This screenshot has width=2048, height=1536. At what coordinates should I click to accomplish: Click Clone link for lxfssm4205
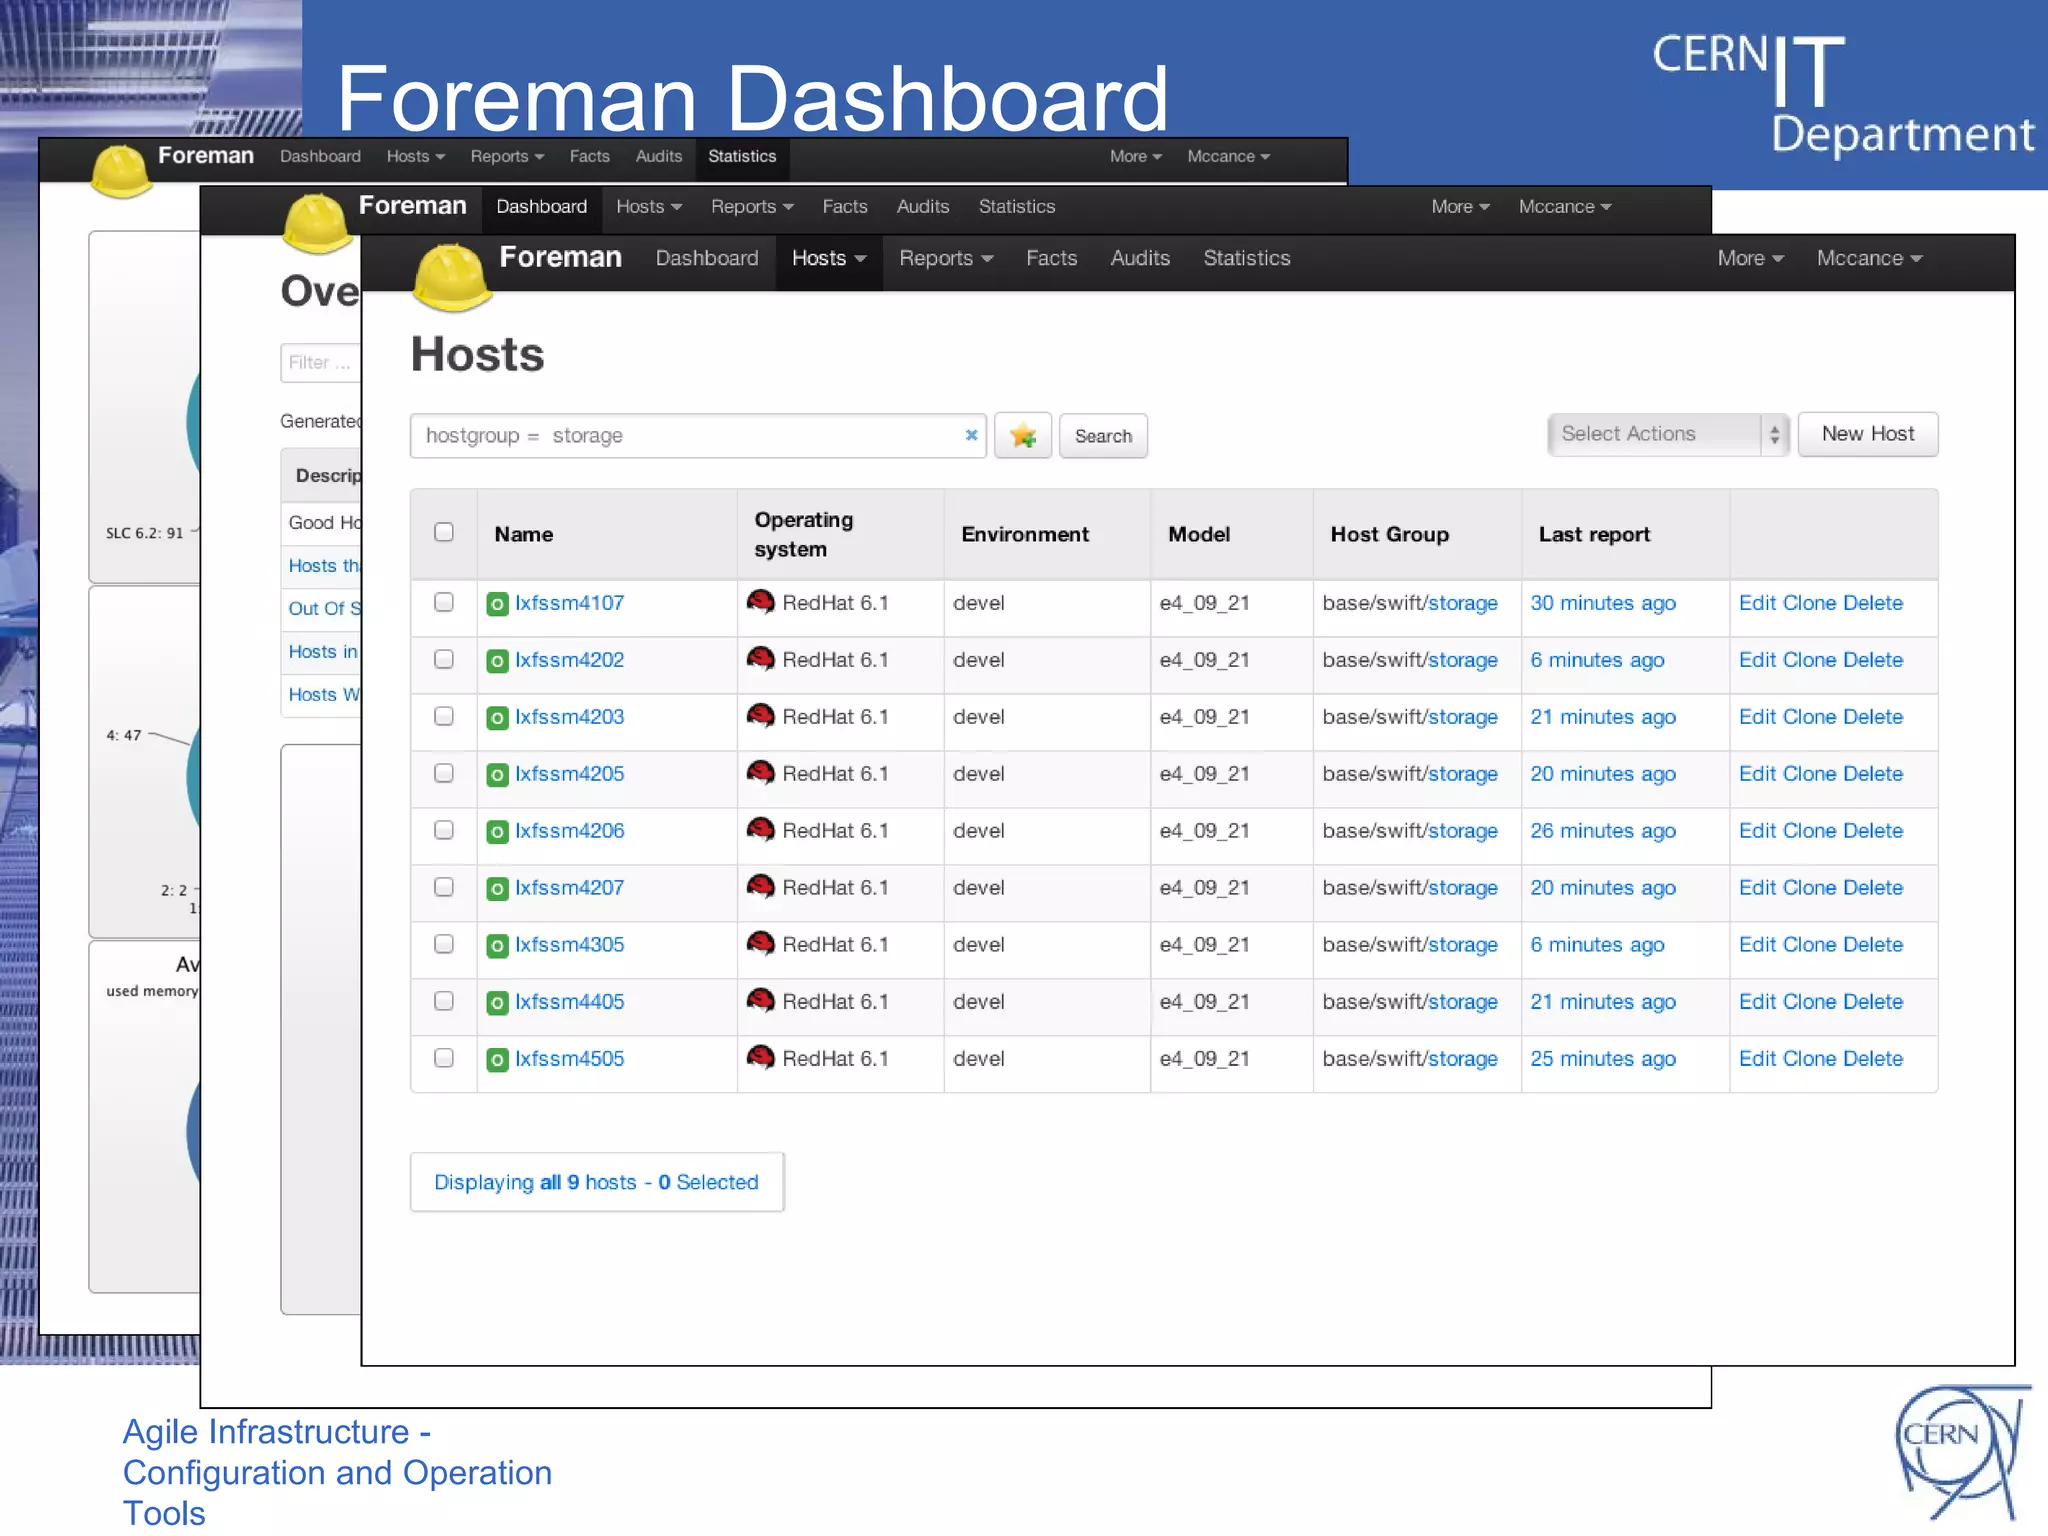tap(1808, 774)
